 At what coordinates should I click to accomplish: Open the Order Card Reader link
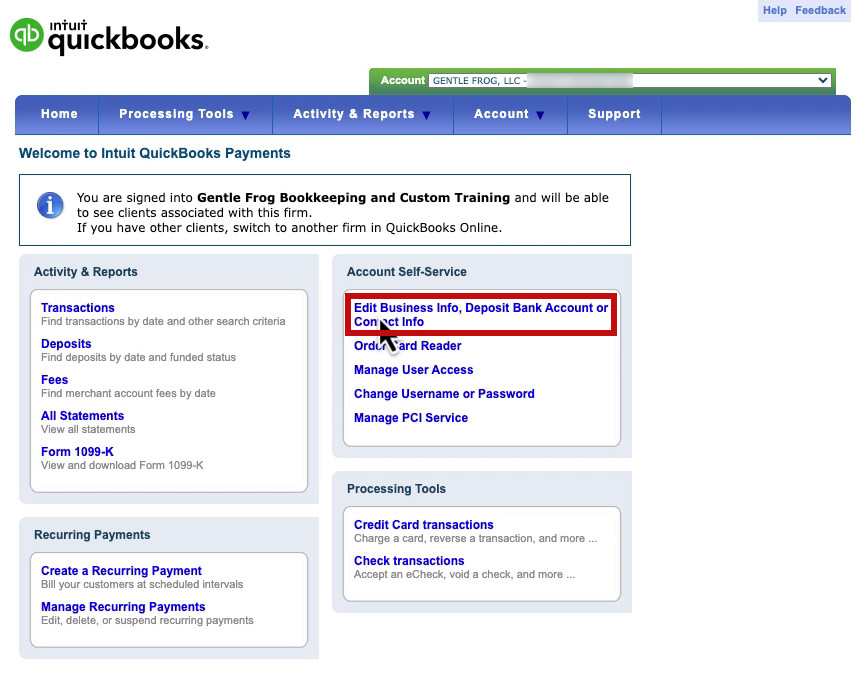tap(408, 346)
